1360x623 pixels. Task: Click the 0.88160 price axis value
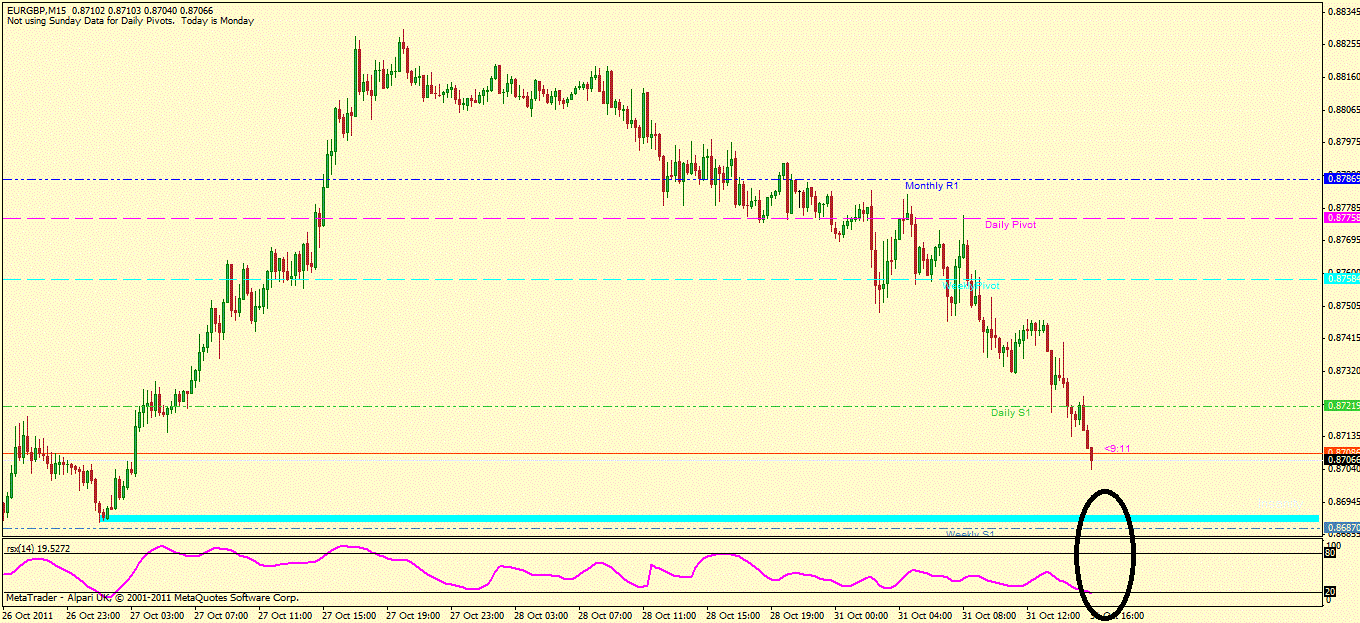[1343, 77]
